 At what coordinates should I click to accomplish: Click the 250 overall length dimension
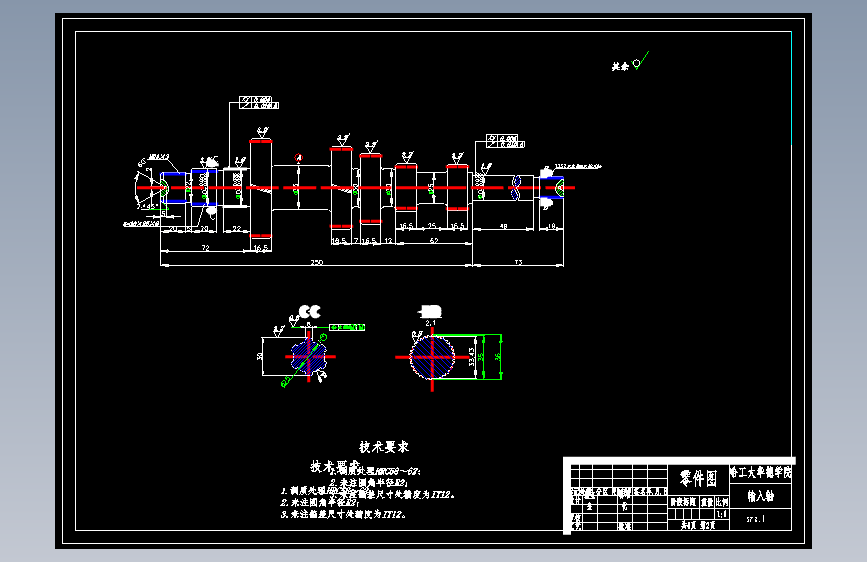[316, 262]
